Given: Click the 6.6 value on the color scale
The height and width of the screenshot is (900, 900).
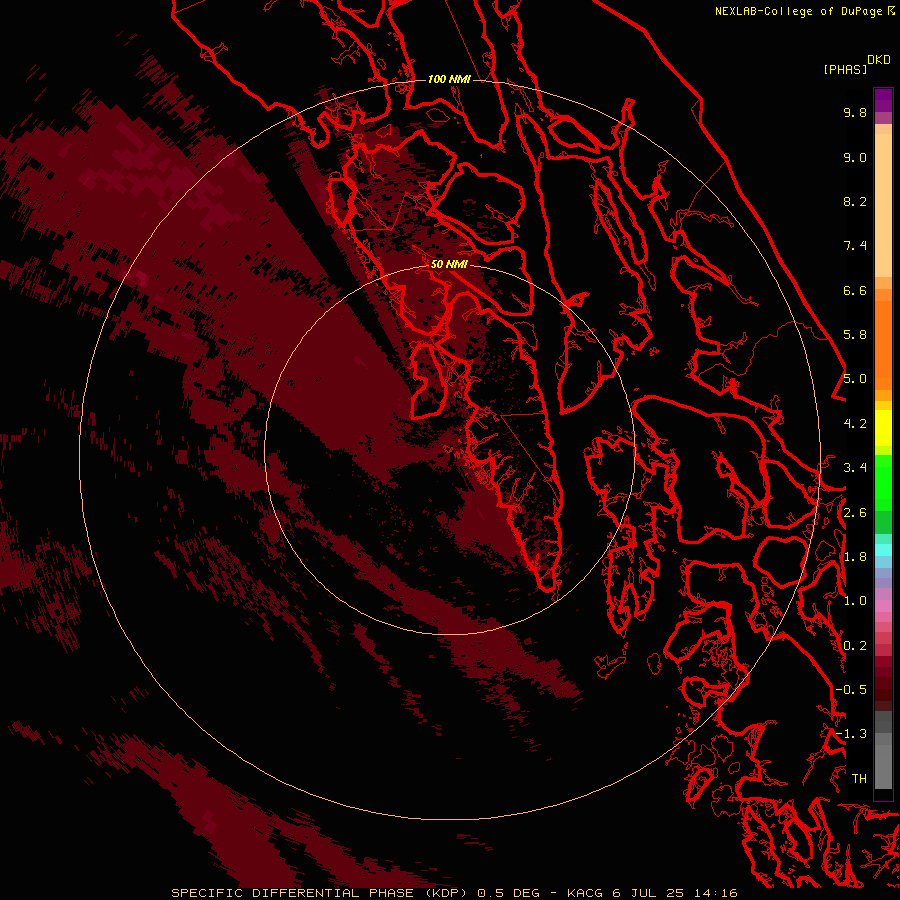Looking at the screenshot, I should click(x=855, y=290).
